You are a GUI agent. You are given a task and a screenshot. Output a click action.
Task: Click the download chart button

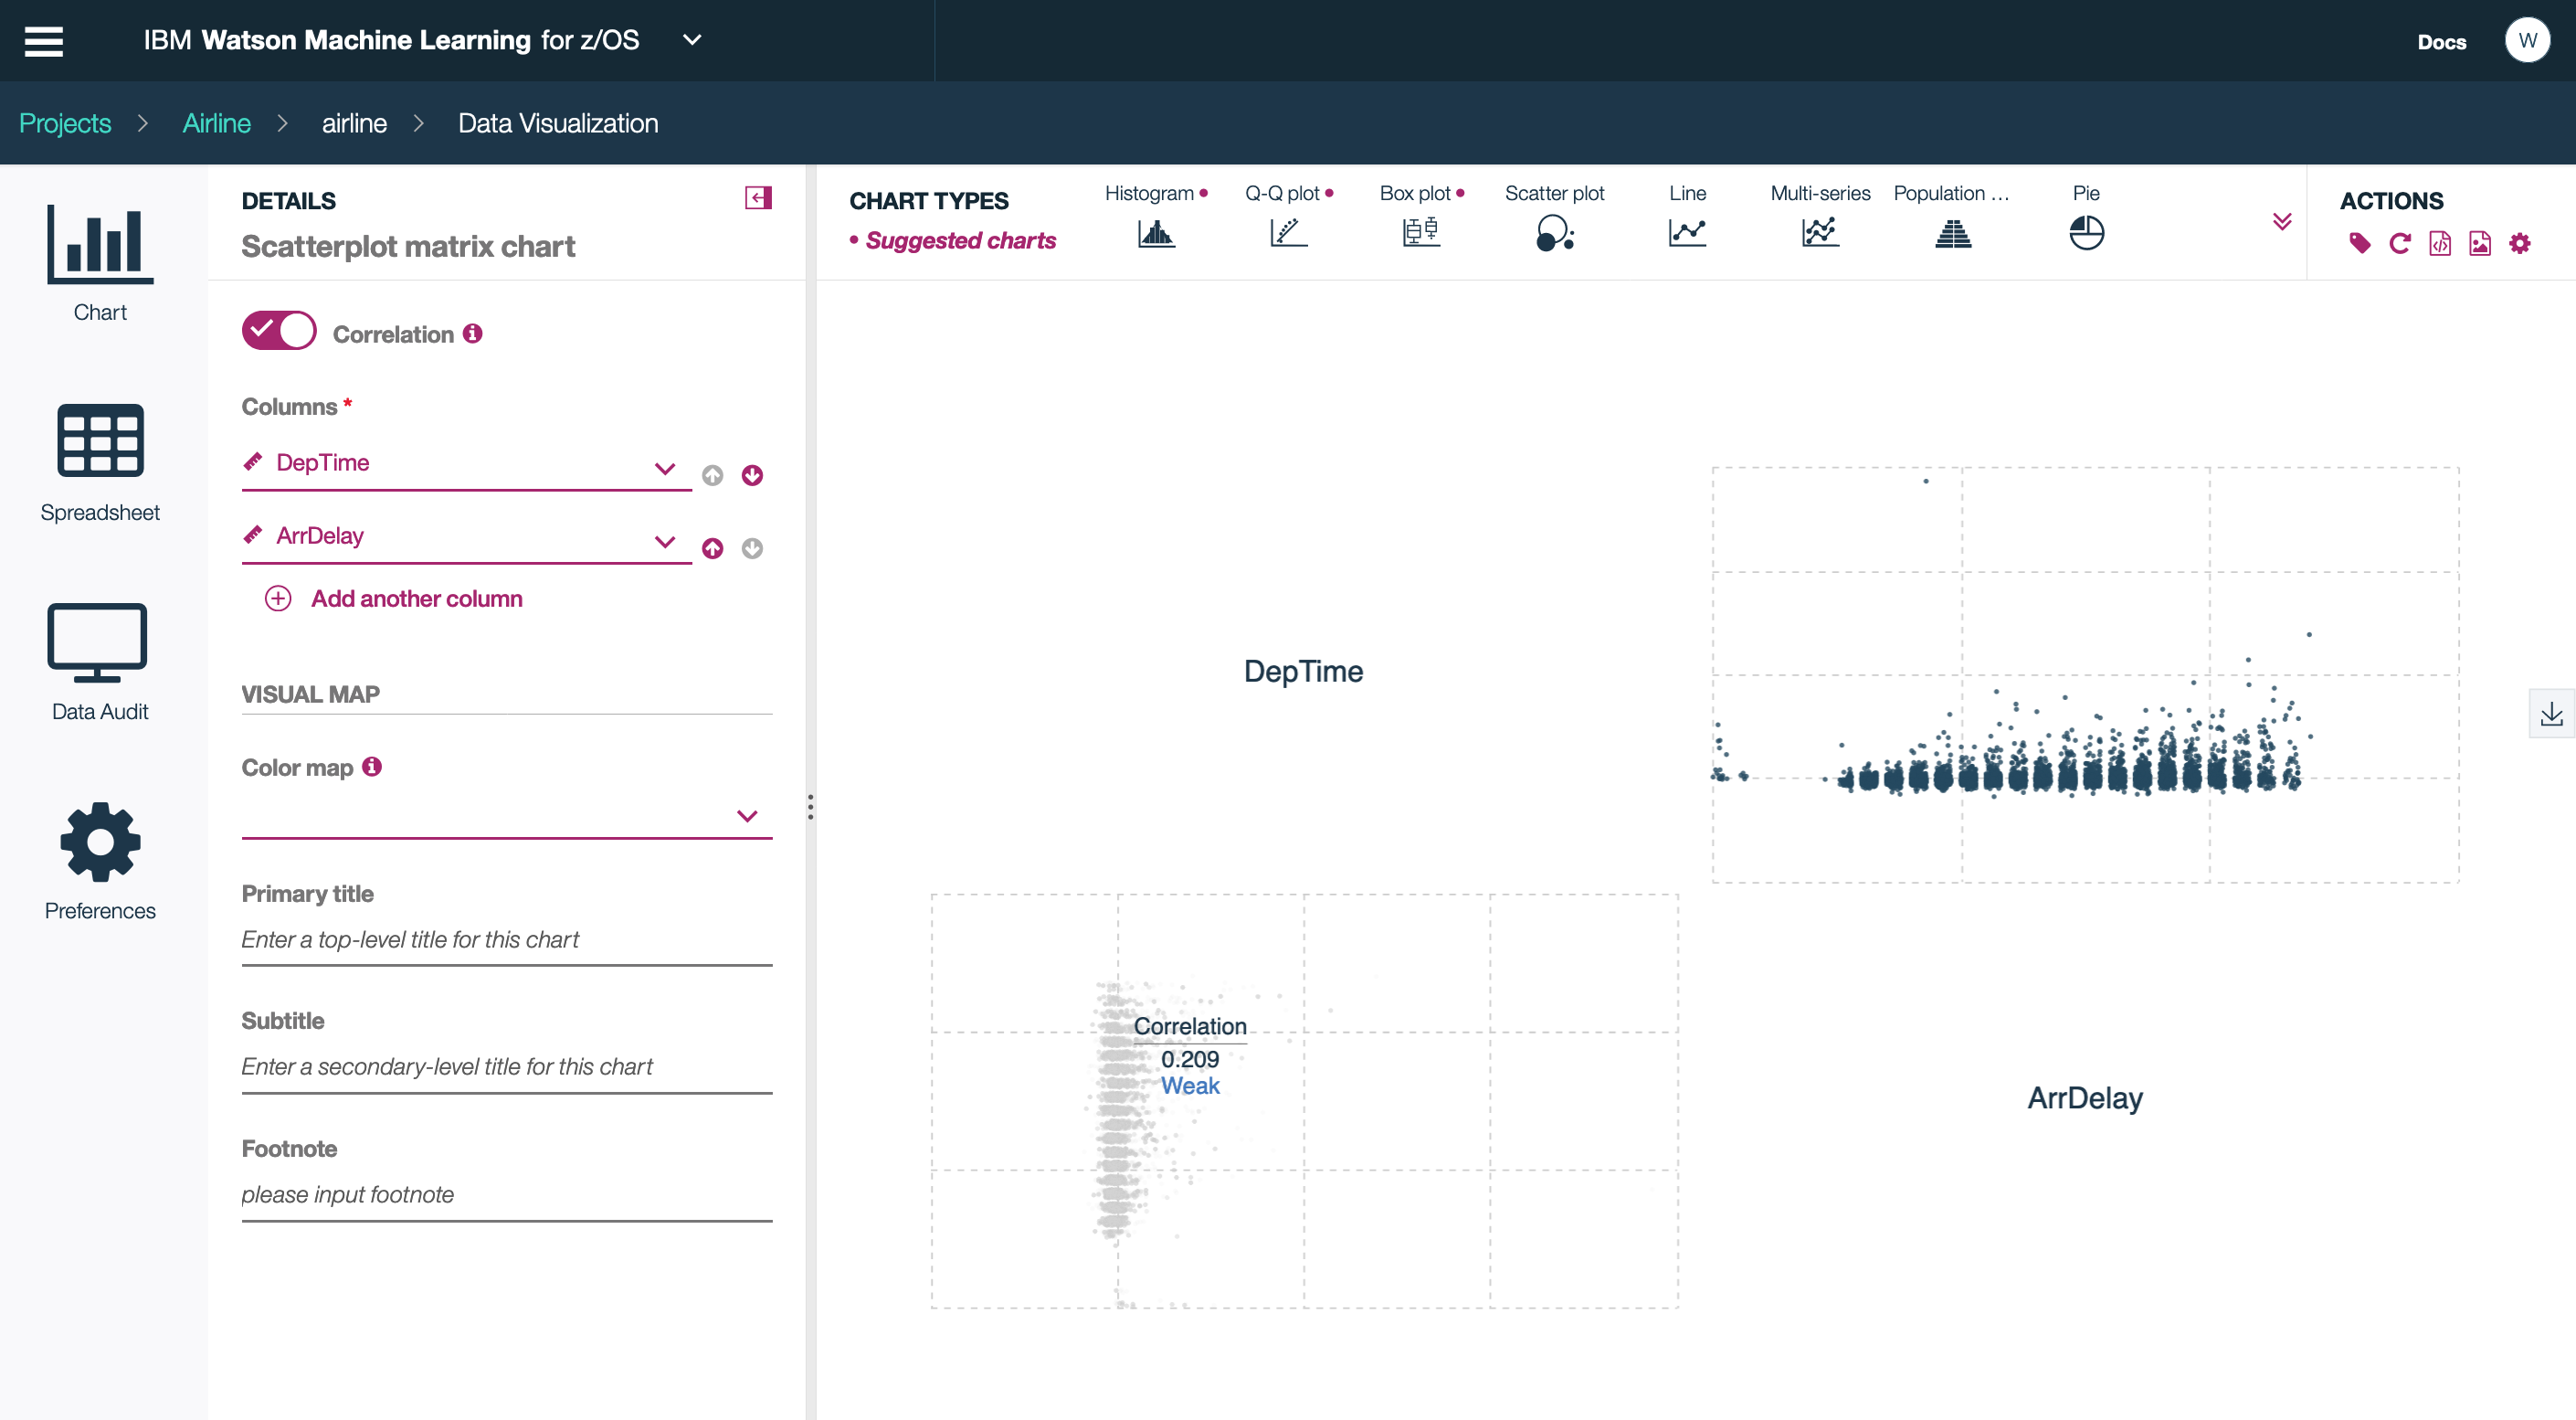(x=2550, y=715)
